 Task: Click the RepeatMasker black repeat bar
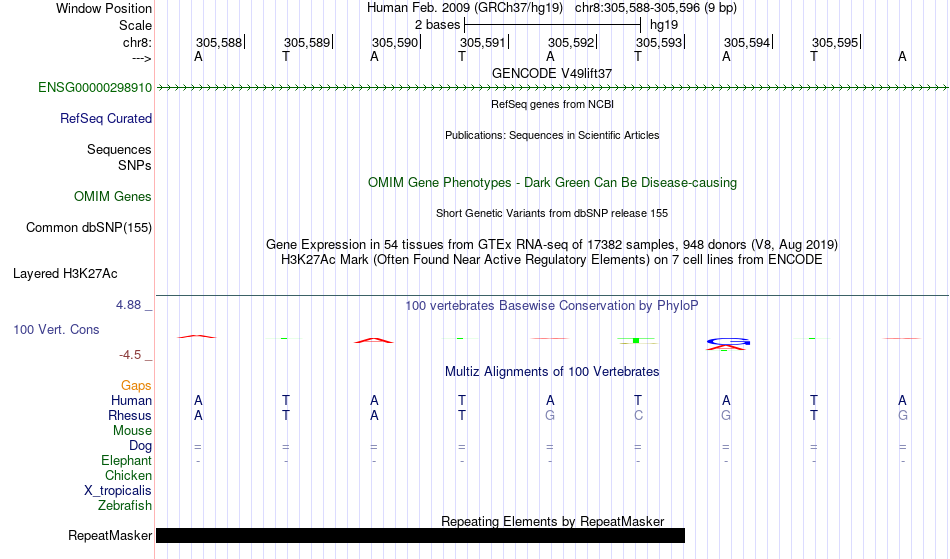click(420, 535)
